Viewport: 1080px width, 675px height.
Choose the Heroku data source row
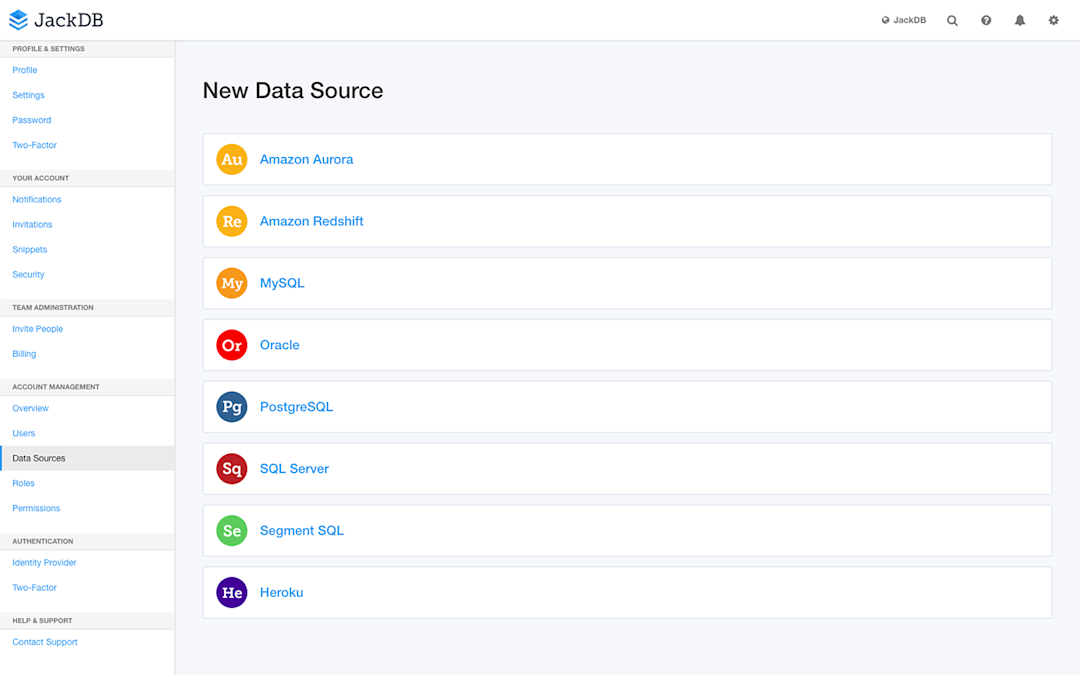pos(627,593)
